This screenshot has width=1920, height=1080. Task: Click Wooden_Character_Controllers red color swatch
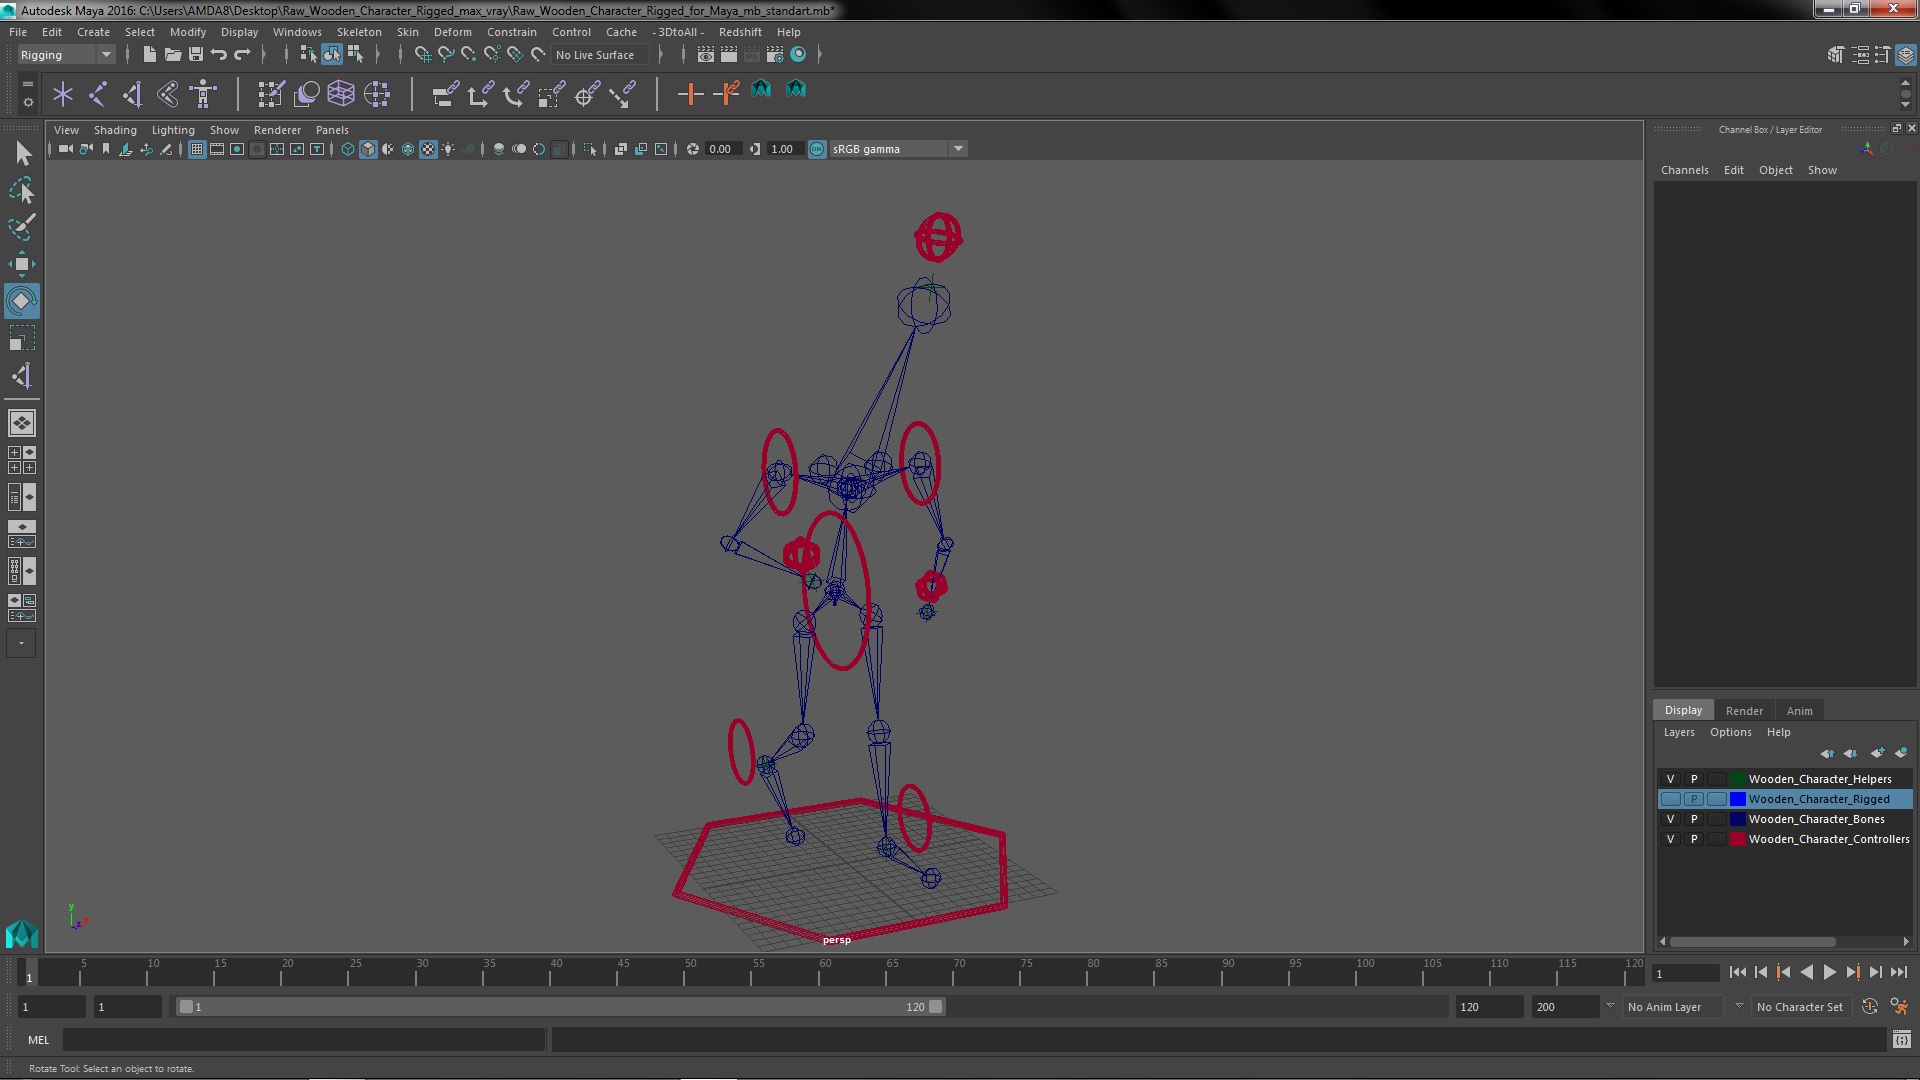coord(1738,839)
